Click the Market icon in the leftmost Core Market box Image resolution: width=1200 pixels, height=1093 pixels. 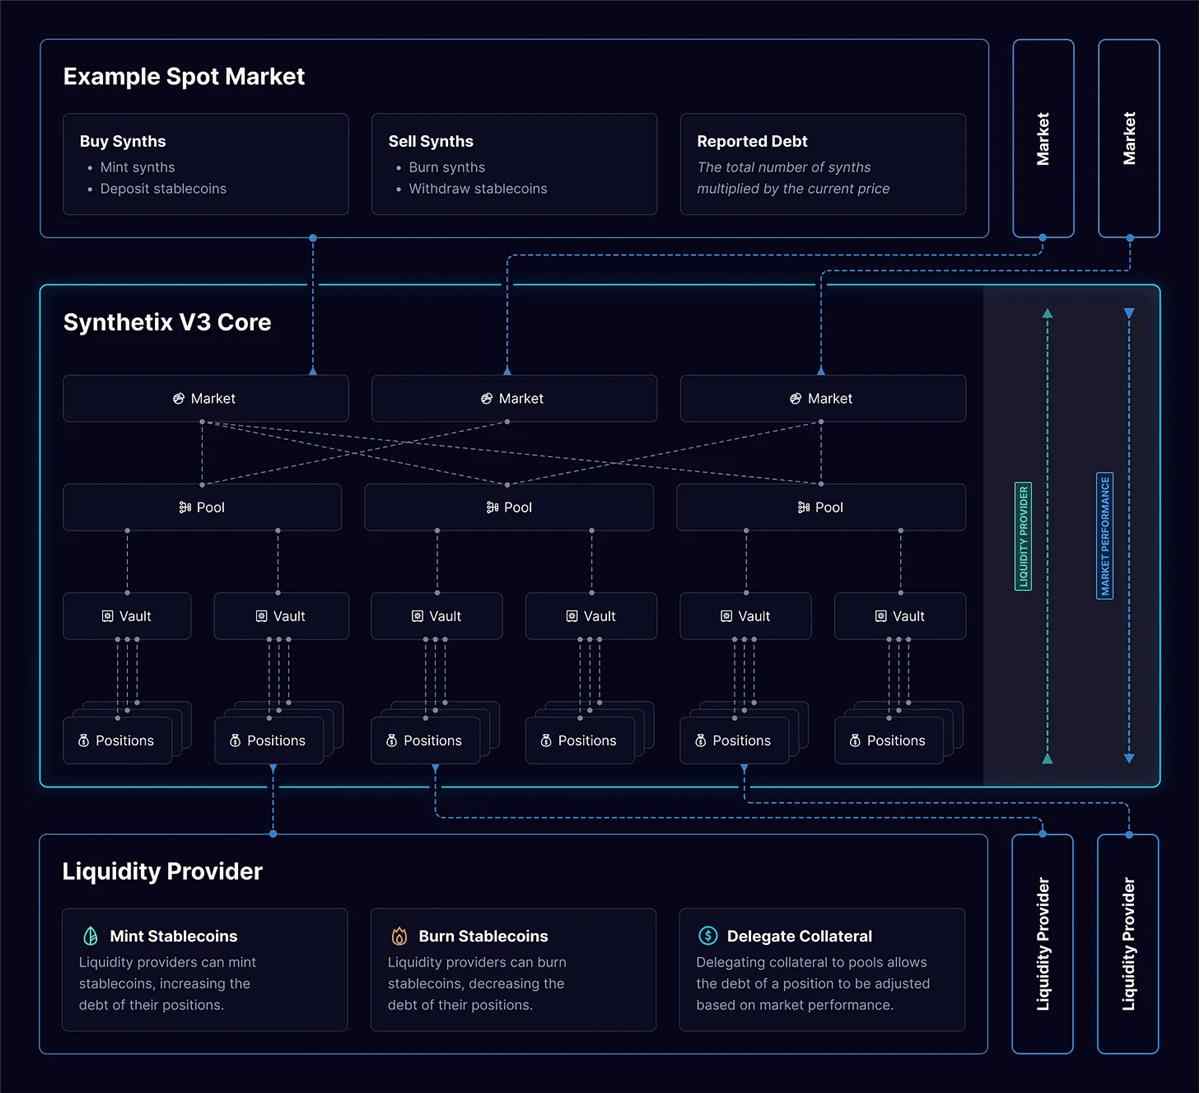click(179, 398)
